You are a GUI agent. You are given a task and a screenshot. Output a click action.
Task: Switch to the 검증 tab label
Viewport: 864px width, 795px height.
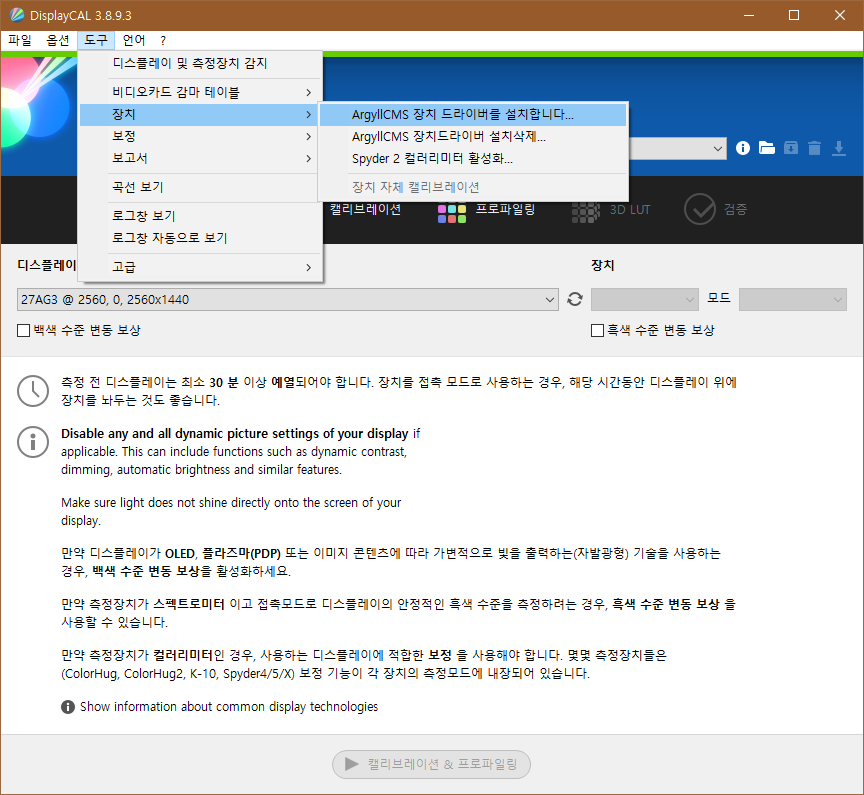(x=735, y=209)
